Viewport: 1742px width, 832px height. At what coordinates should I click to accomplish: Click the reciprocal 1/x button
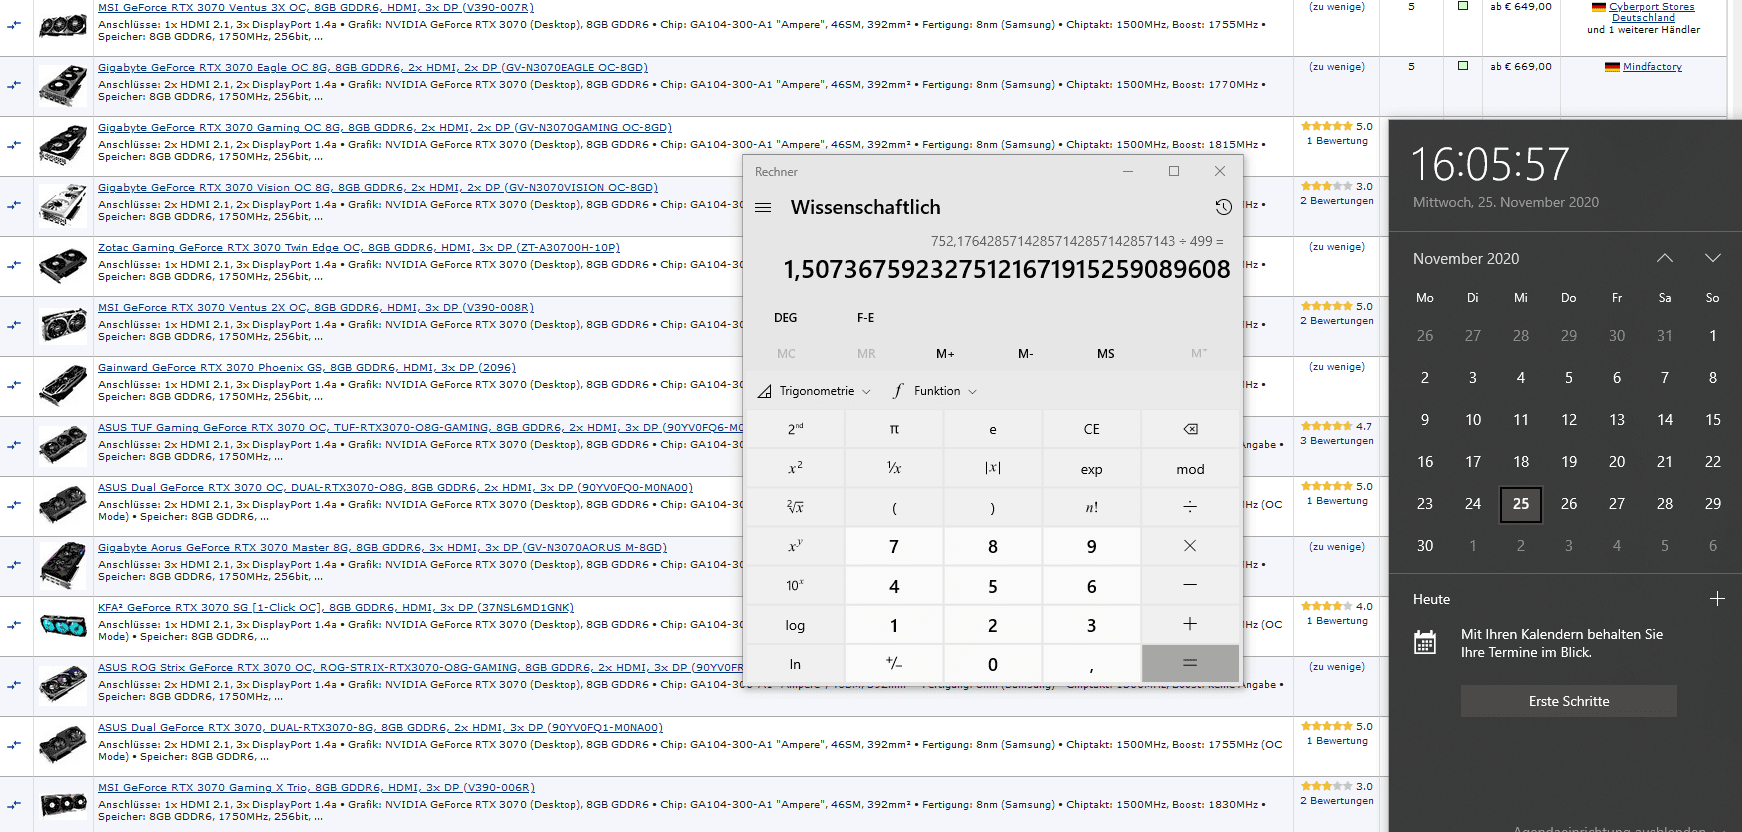click(x=894, y=468)
